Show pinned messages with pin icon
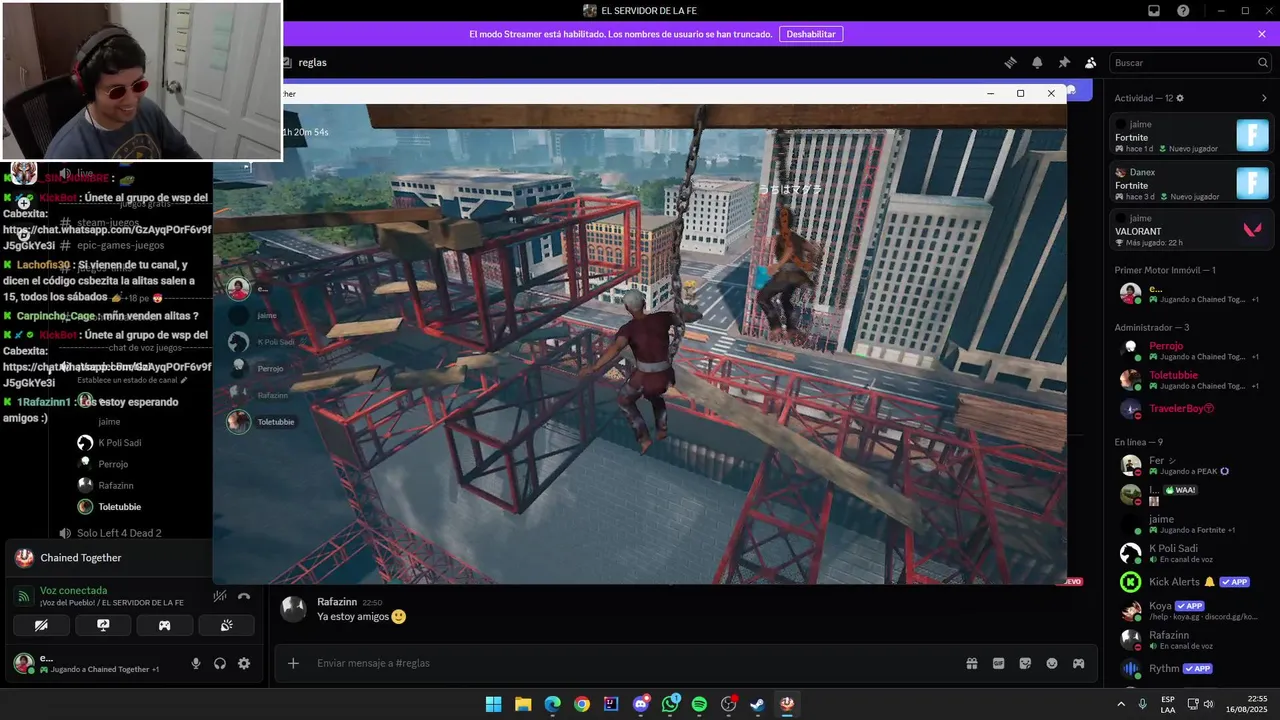Viewport: 1280px width, 720px height. pyautogui.click(x=1064, y=62)
